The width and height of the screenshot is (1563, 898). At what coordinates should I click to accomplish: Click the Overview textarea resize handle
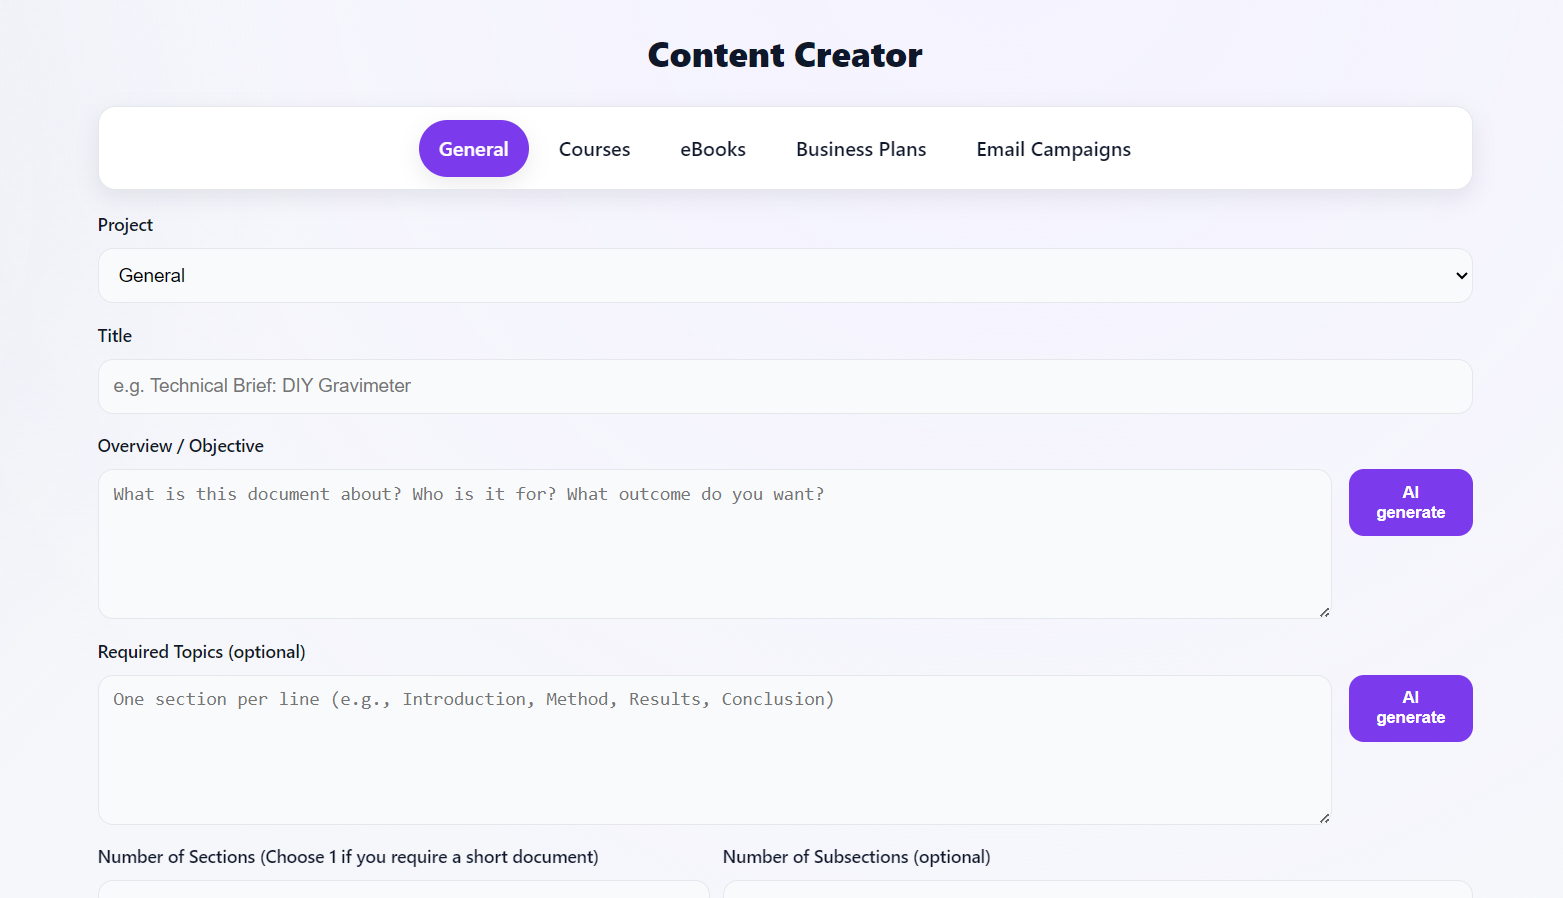(1324, 612)
